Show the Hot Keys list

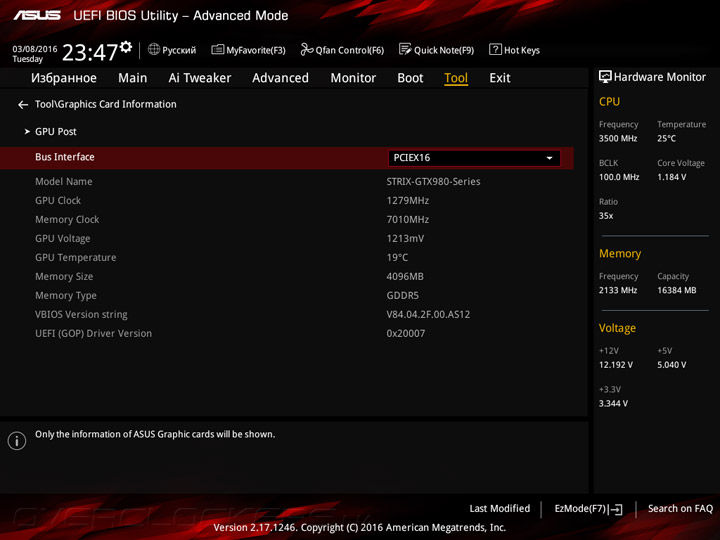(514, 50)
